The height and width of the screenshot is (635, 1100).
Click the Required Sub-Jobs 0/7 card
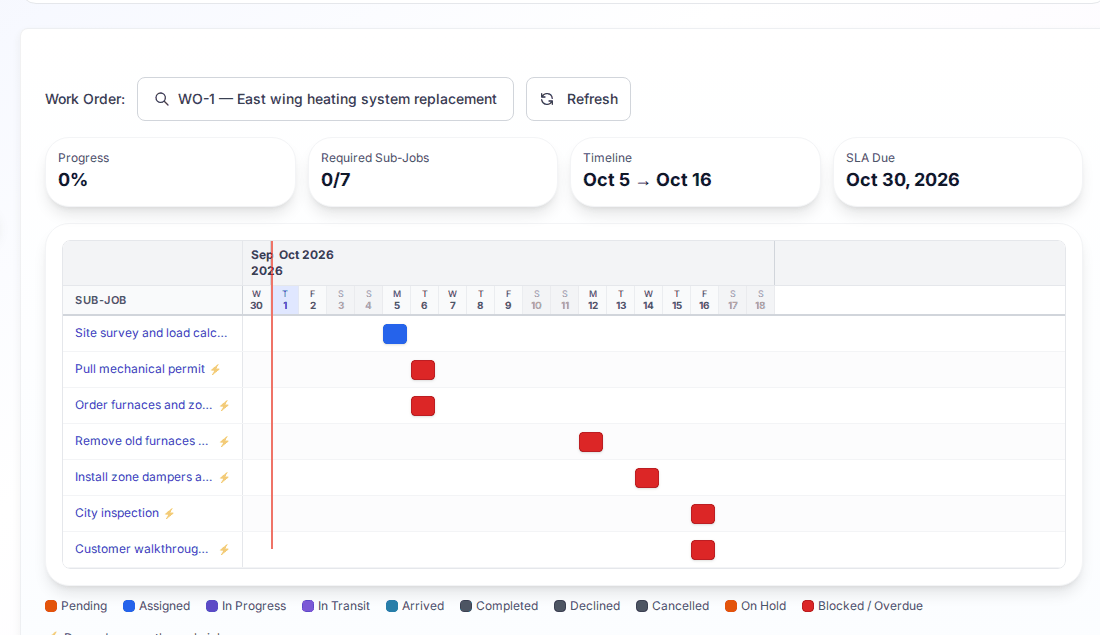(x=433, y=172)
